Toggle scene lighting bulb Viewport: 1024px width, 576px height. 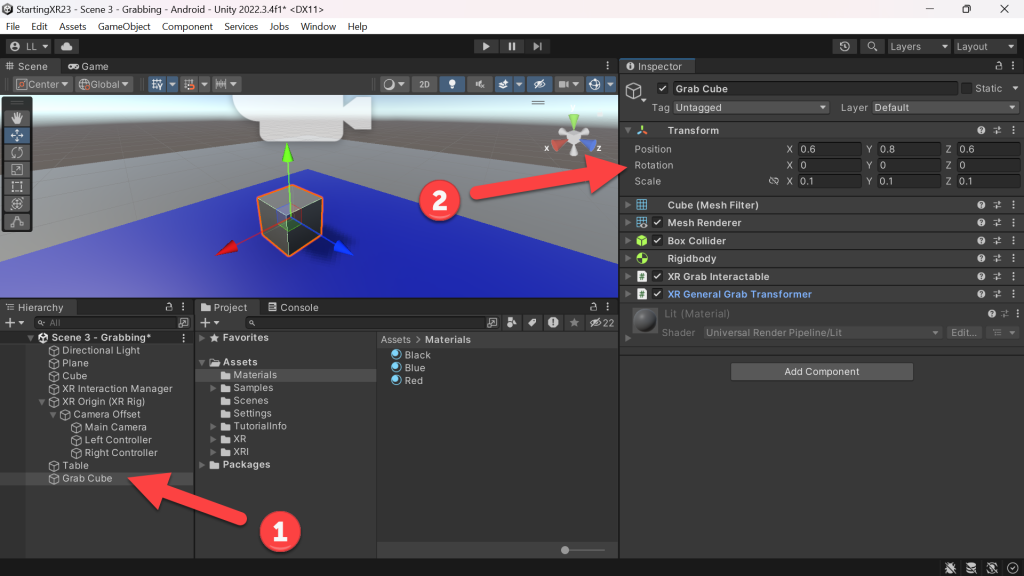tap(452, 84)
